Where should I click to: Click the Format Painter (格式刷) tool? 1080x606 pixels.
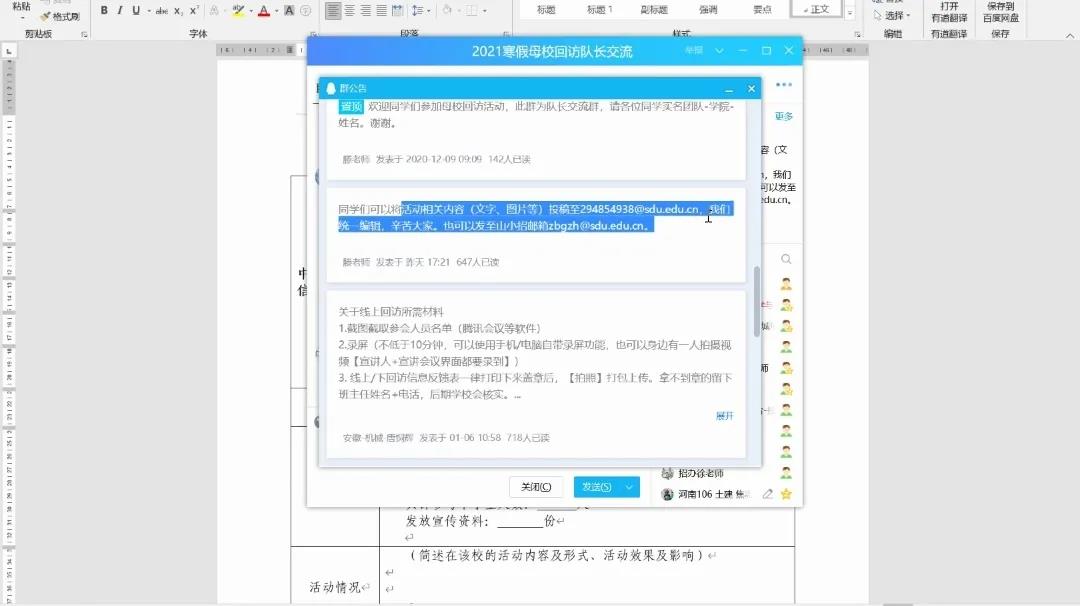coord(60,17)
